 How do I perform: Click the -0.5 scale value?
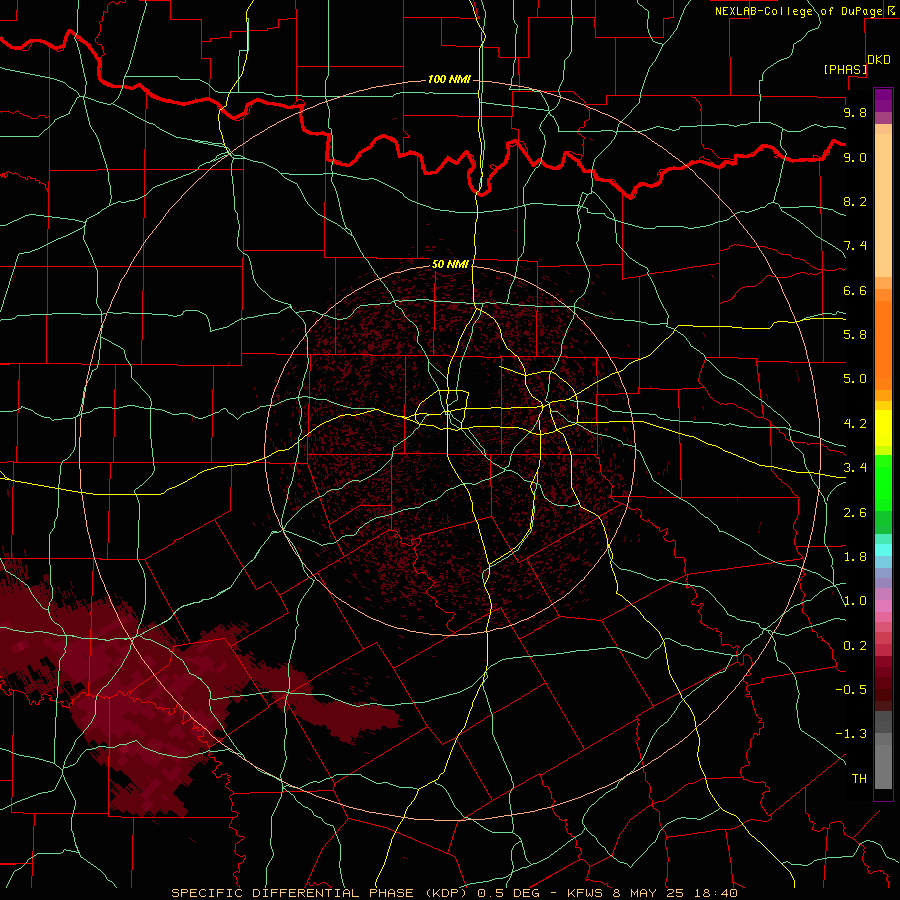coord(851,690)
